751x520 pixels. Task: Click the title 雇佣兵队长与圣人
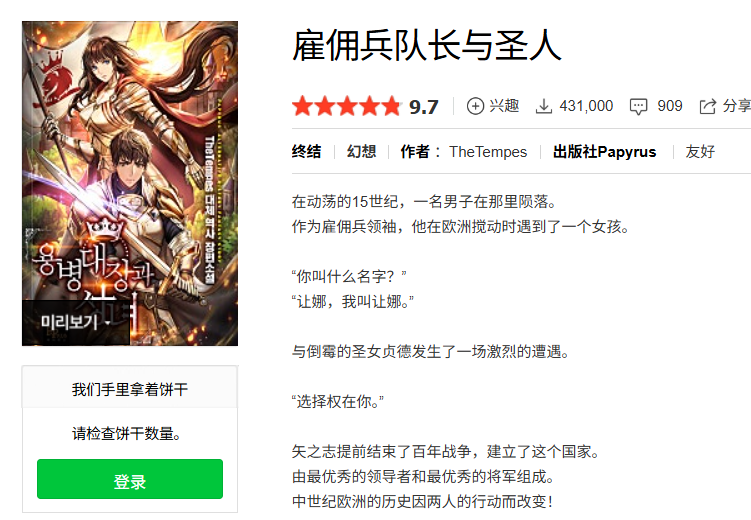tap(426, 45)
